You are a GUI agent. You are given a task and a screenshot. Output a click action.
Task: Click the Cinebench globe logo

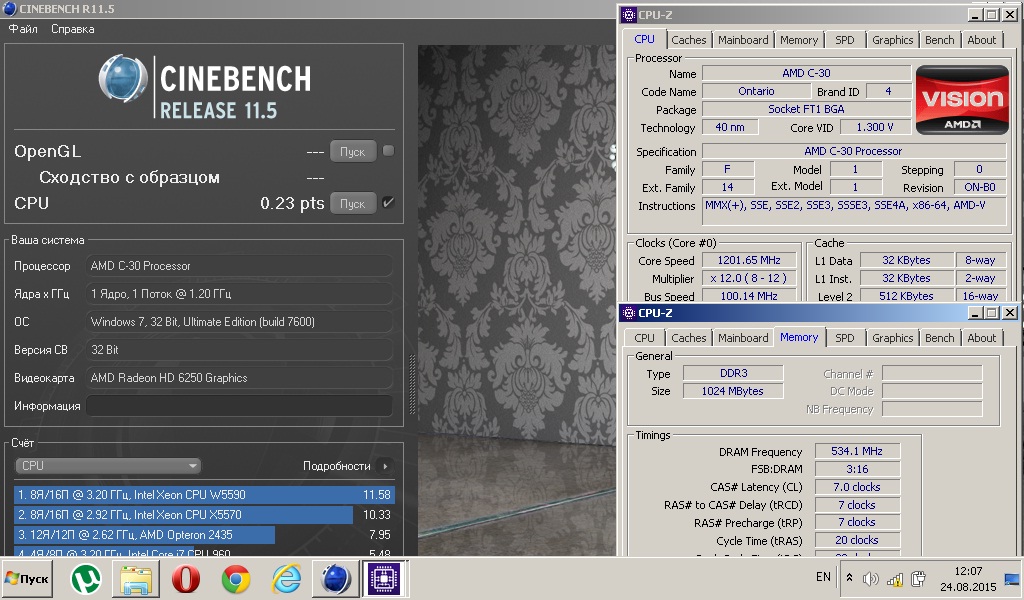[x=123, y=80]
